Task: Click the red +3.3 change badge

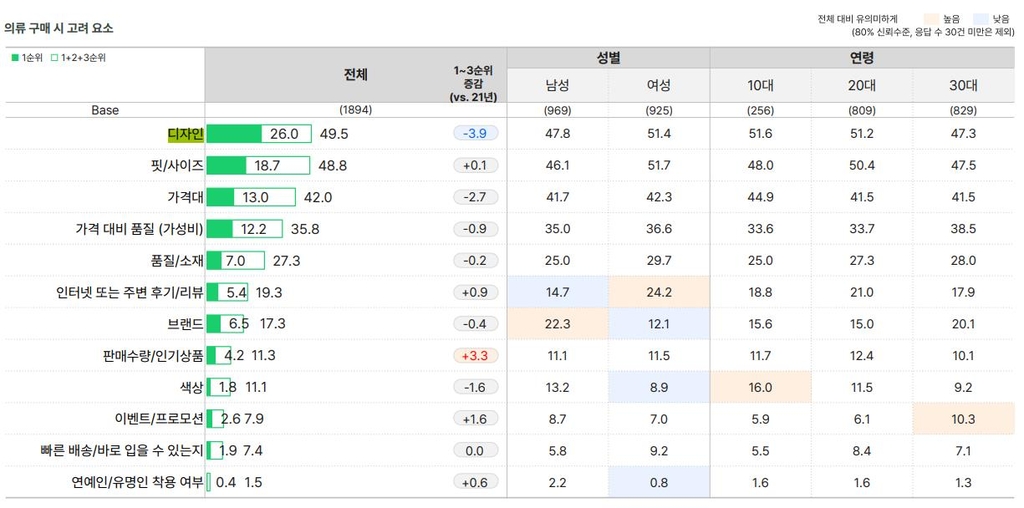Action: (x=475, y=356)
